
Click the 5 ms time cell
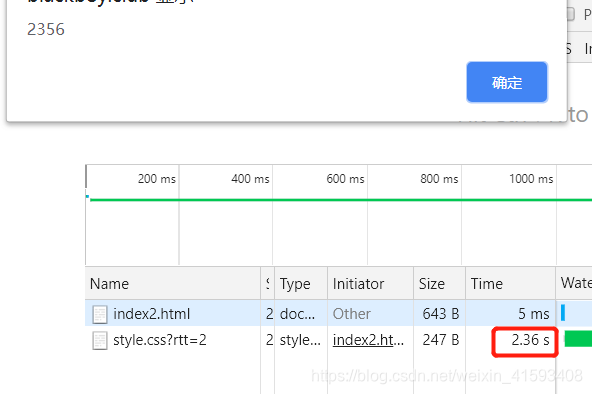pos(533,314)
